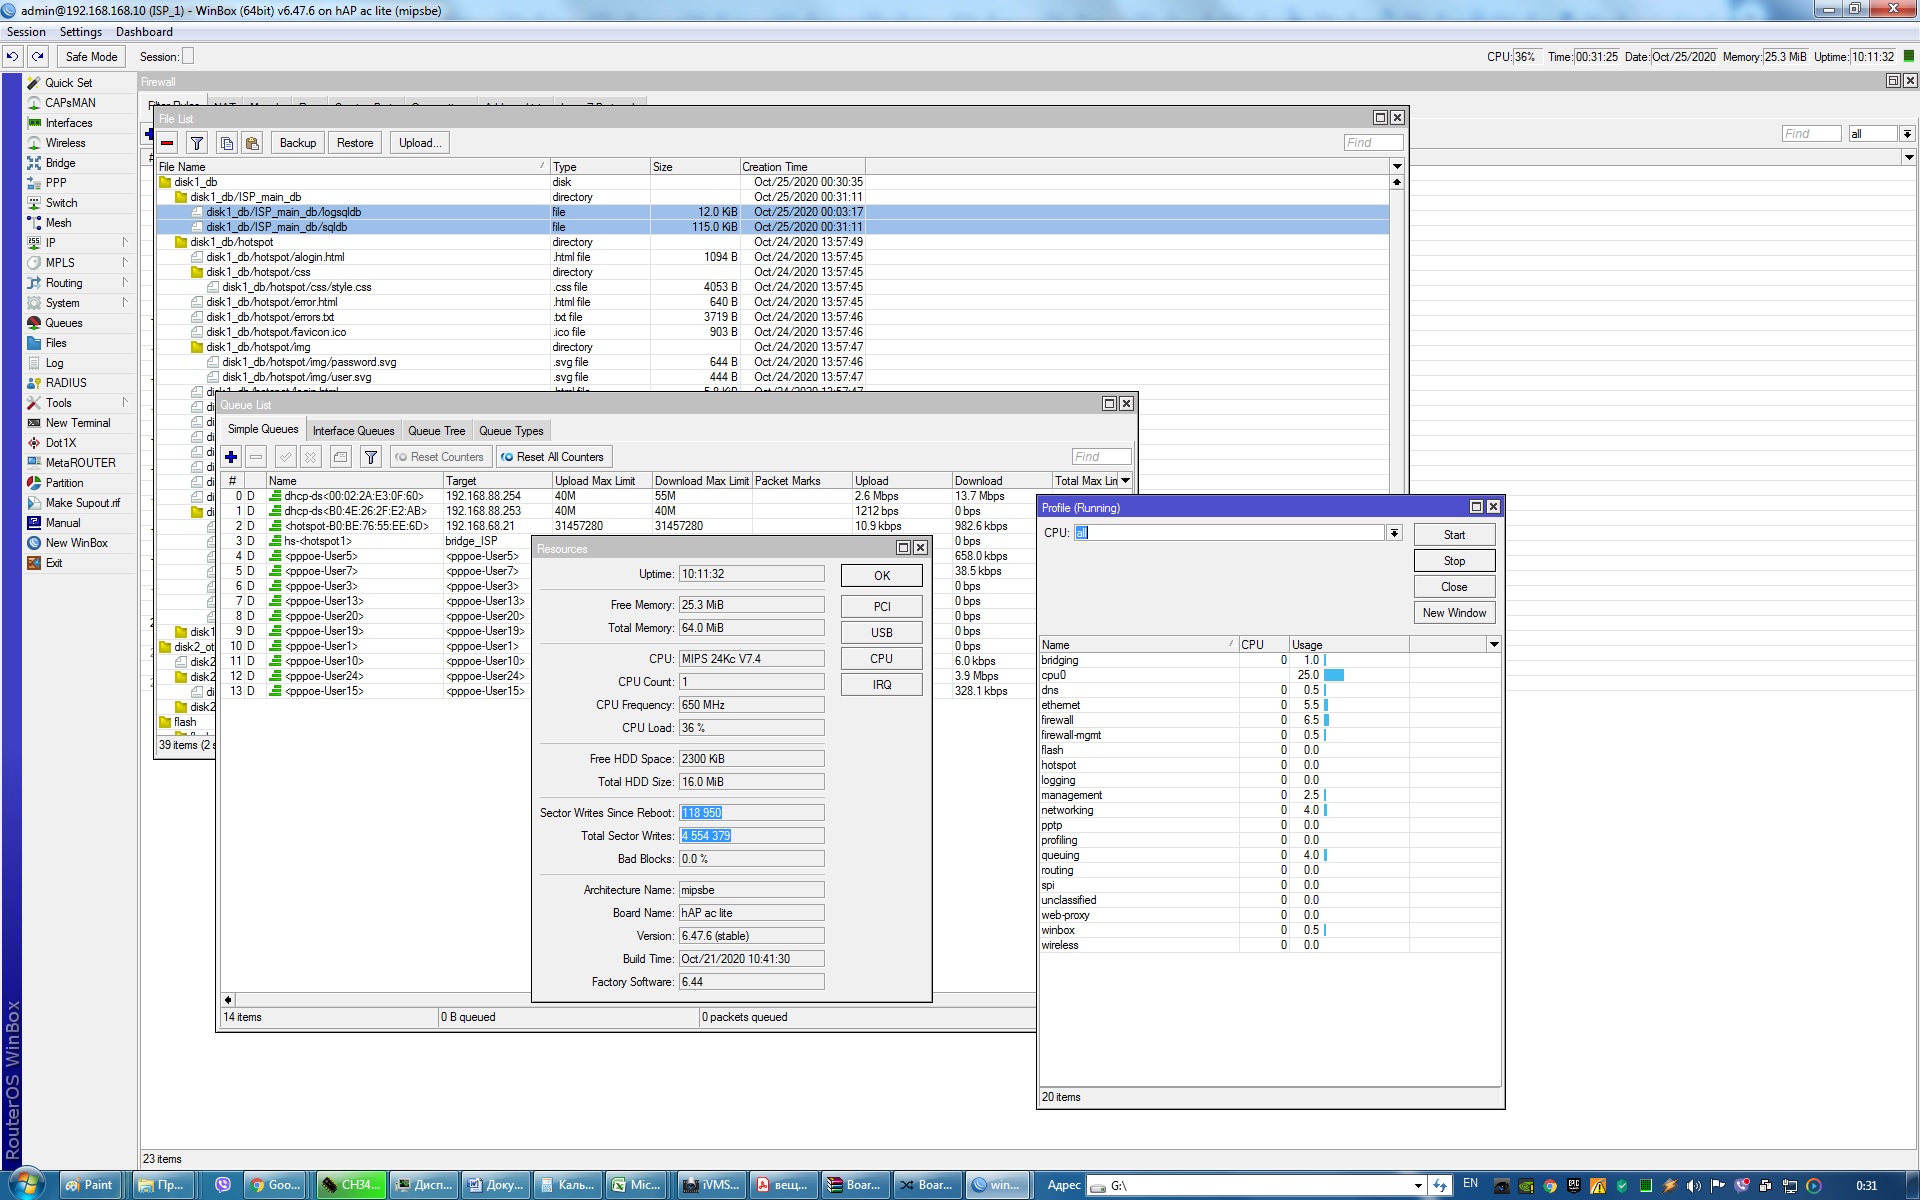Switch to Interface Queues tab
Screen dimensions: 1920x1200
pyautogui.click(x=353, y=431)
